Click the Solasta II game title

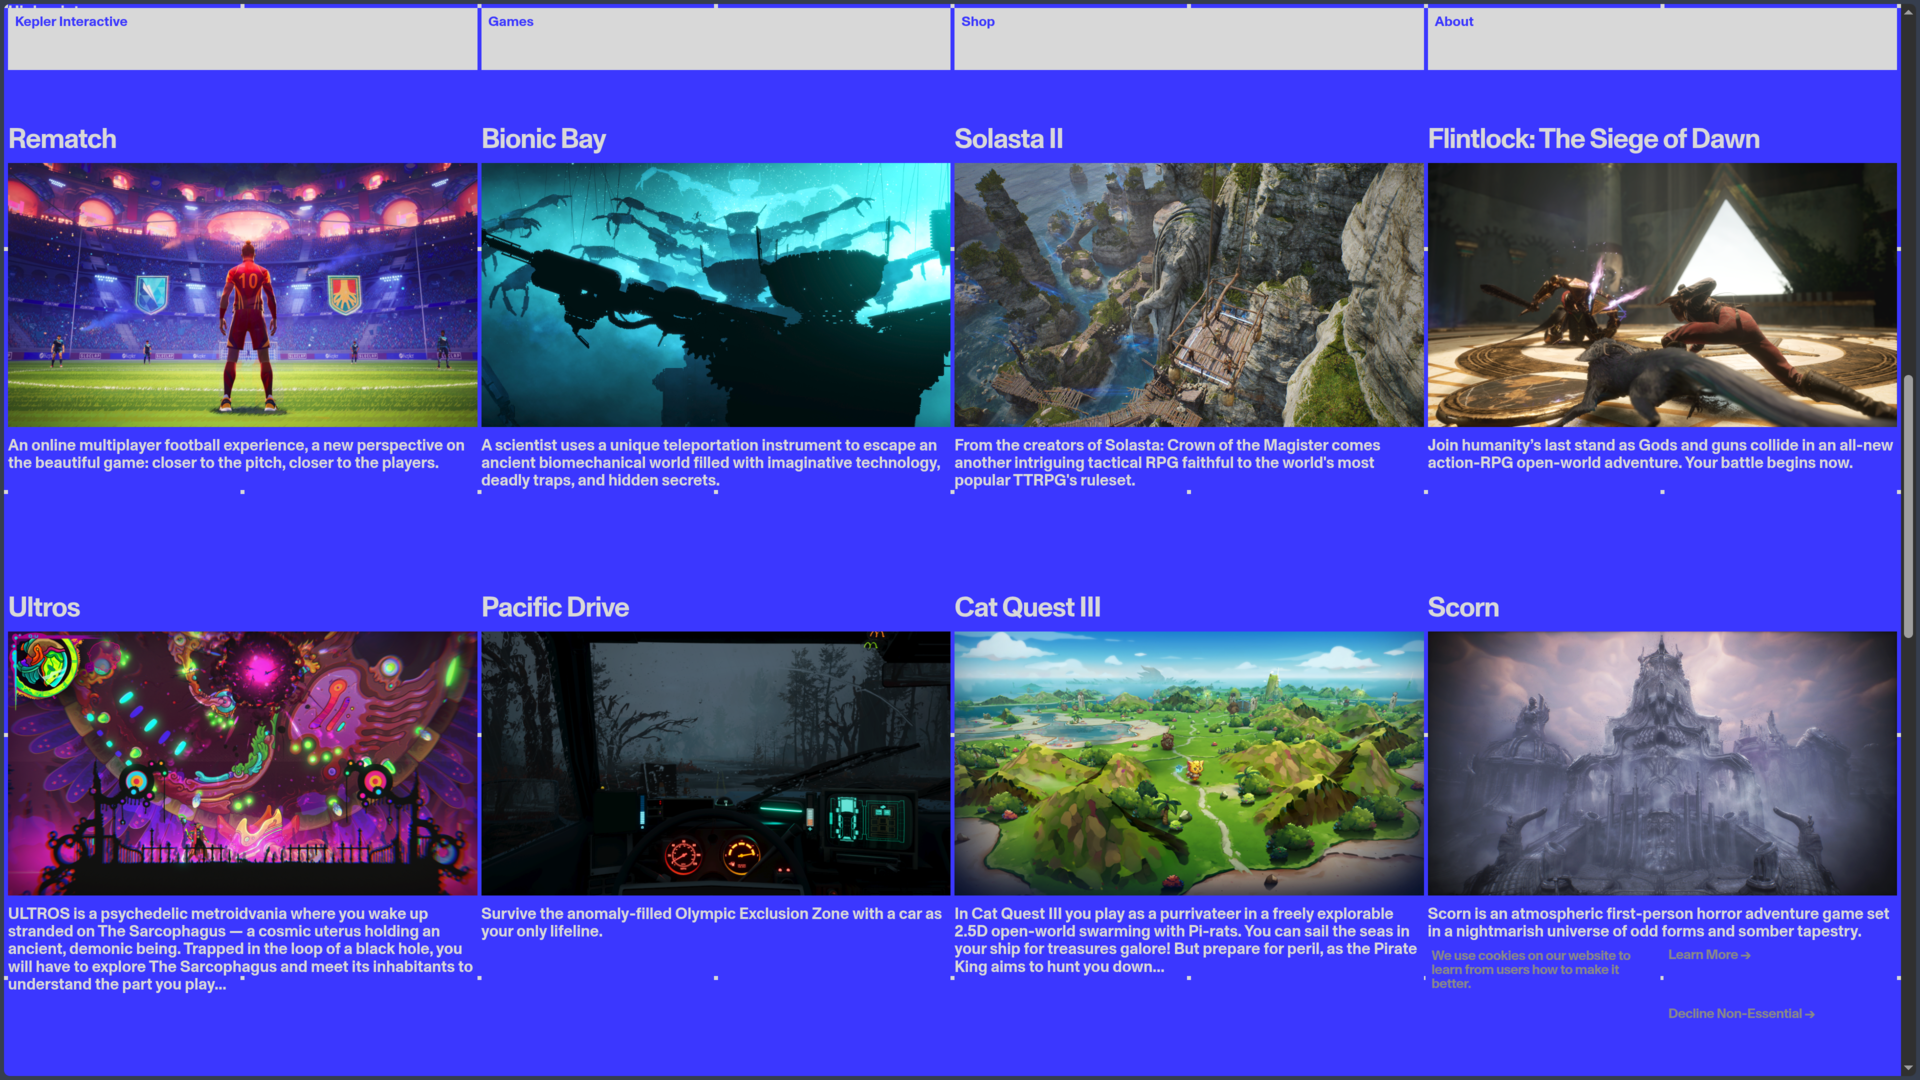pos(1008,139)
